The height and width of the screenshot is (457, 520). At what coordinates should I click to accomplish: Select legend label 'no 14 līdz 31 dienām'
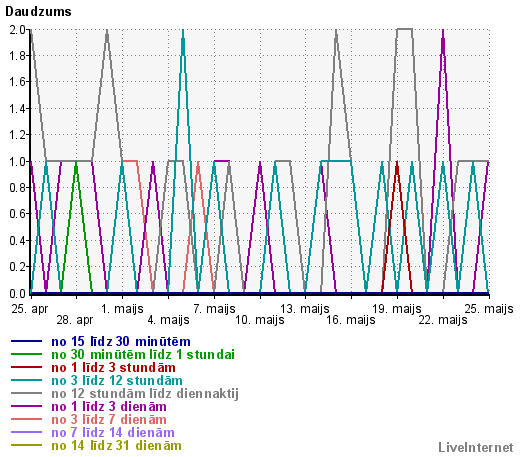116,445
